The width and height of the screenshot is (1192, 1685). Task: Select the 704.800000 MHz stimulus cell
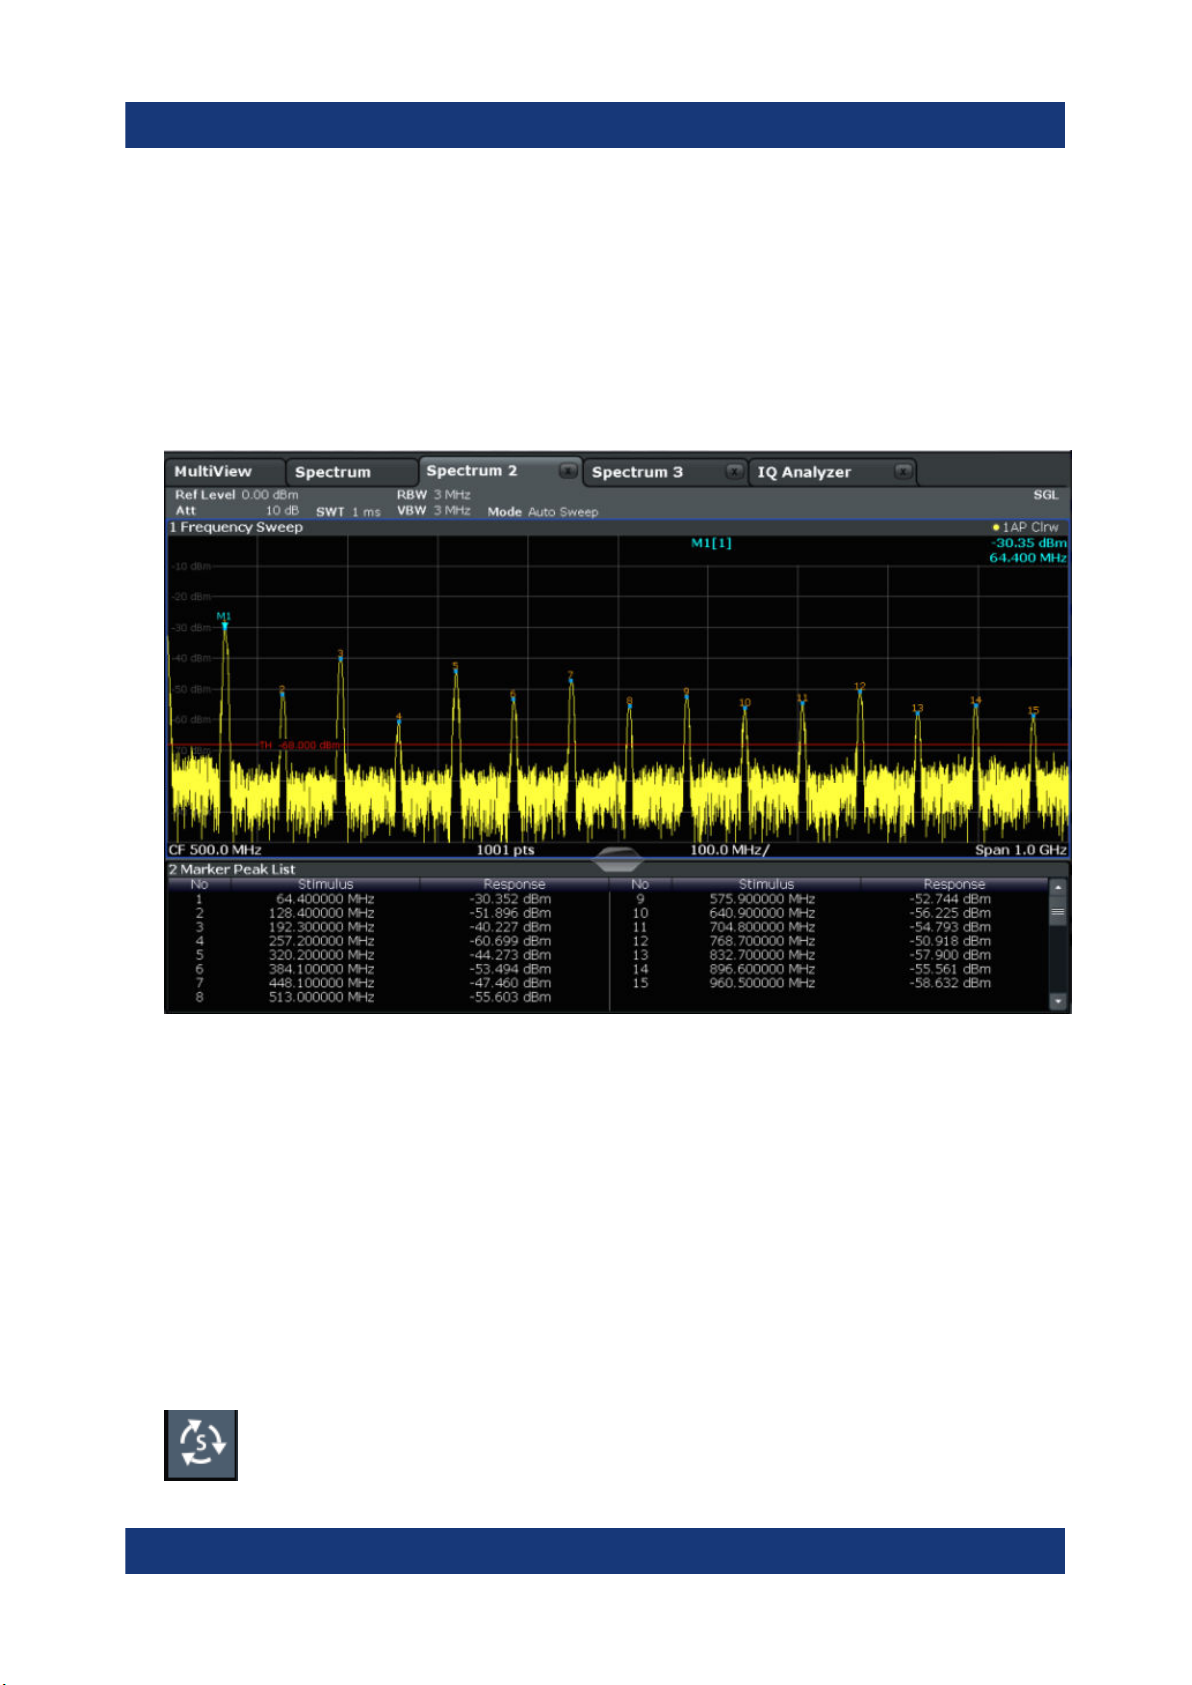(x=762, y=927)
